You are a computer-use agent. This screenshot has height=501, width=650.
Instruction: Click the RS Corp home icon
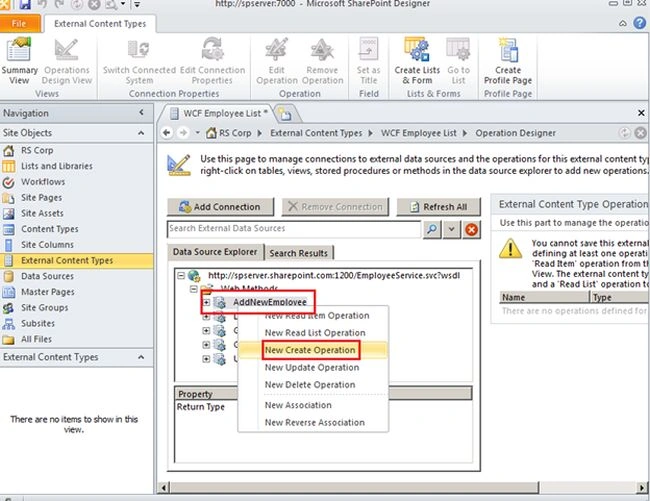click(x=211, y=133)
